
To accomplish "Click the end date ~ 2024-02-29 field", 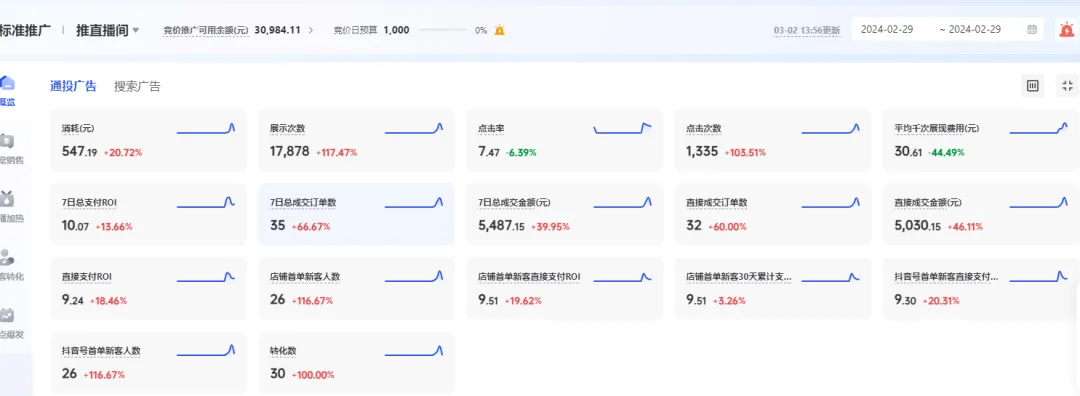I will (970, 30).
